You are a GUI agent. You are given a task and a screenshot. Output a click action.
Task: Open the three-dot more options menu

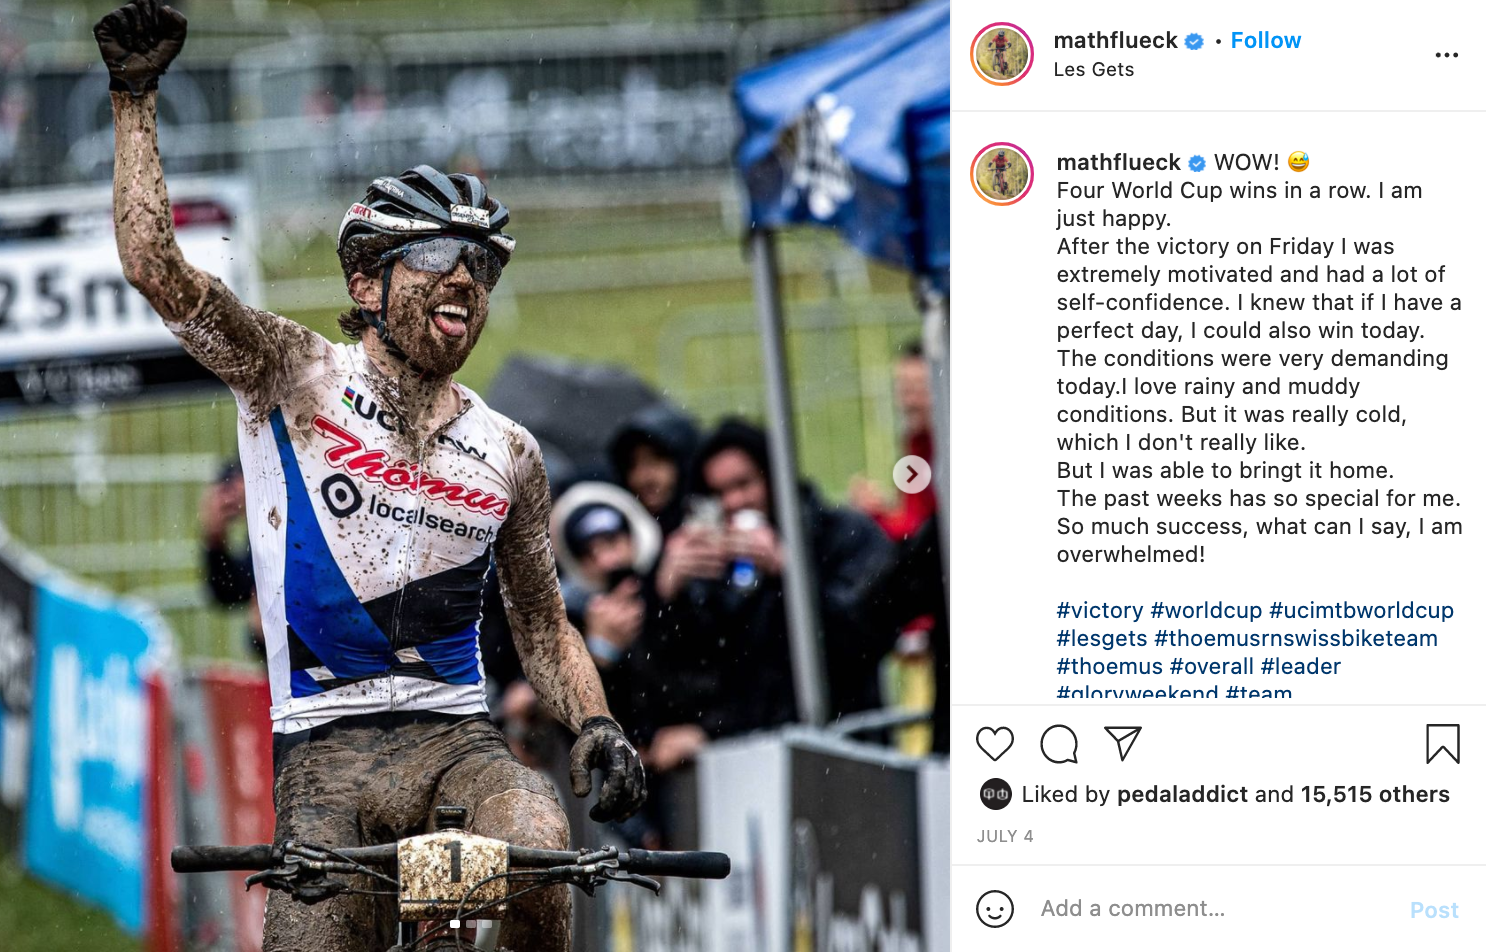pos(1446,55)
